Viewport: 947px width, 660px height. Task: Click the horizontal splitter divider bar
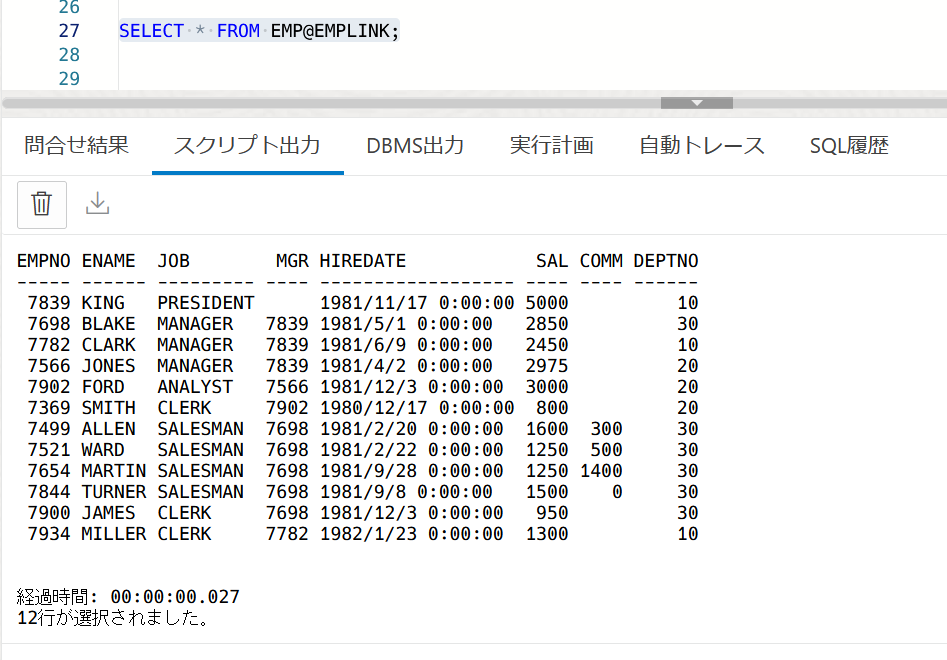pos(400,101)
